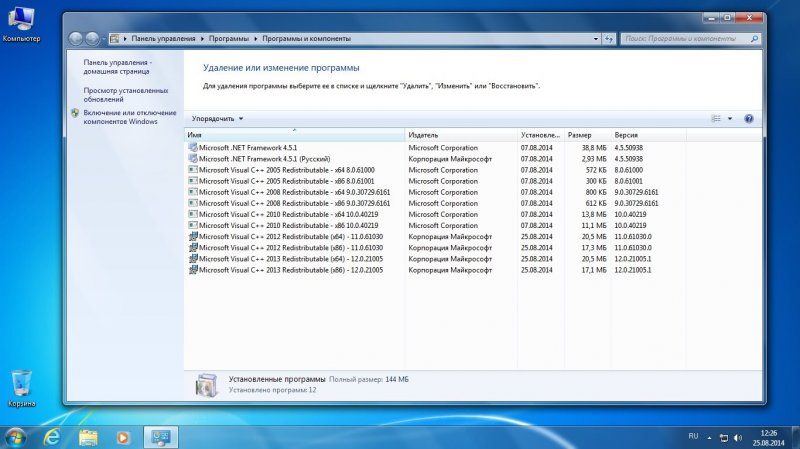Click the Show desktop button

796,438
